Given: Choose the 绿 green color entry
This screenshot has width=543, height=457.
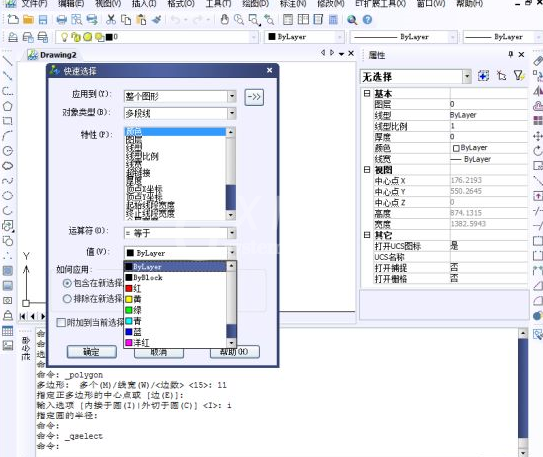Looking at the screenshot, I should [175, 310].
